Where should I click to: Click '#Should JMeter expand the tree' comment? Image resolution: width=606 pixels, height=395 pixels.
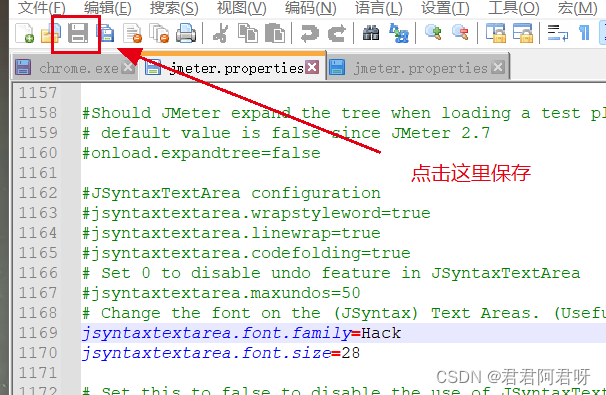(344, 113)
